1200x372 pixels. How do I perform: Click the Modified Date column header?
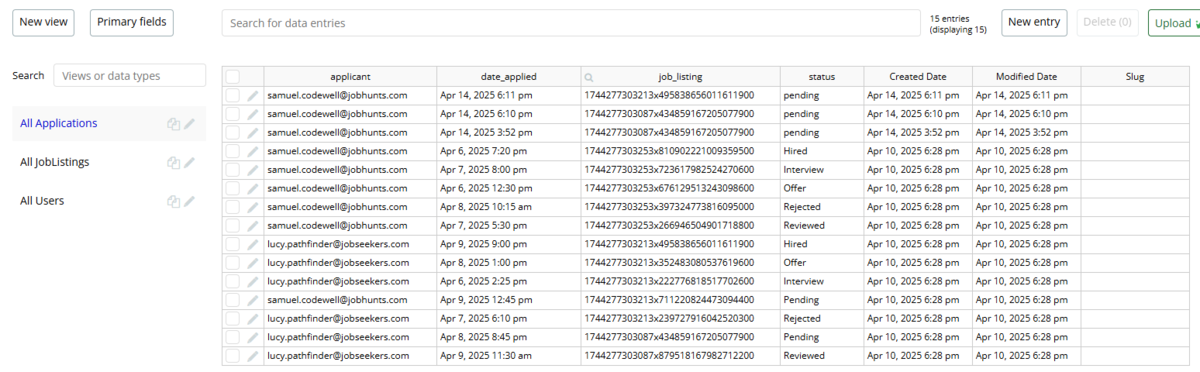pos(1026,77)
